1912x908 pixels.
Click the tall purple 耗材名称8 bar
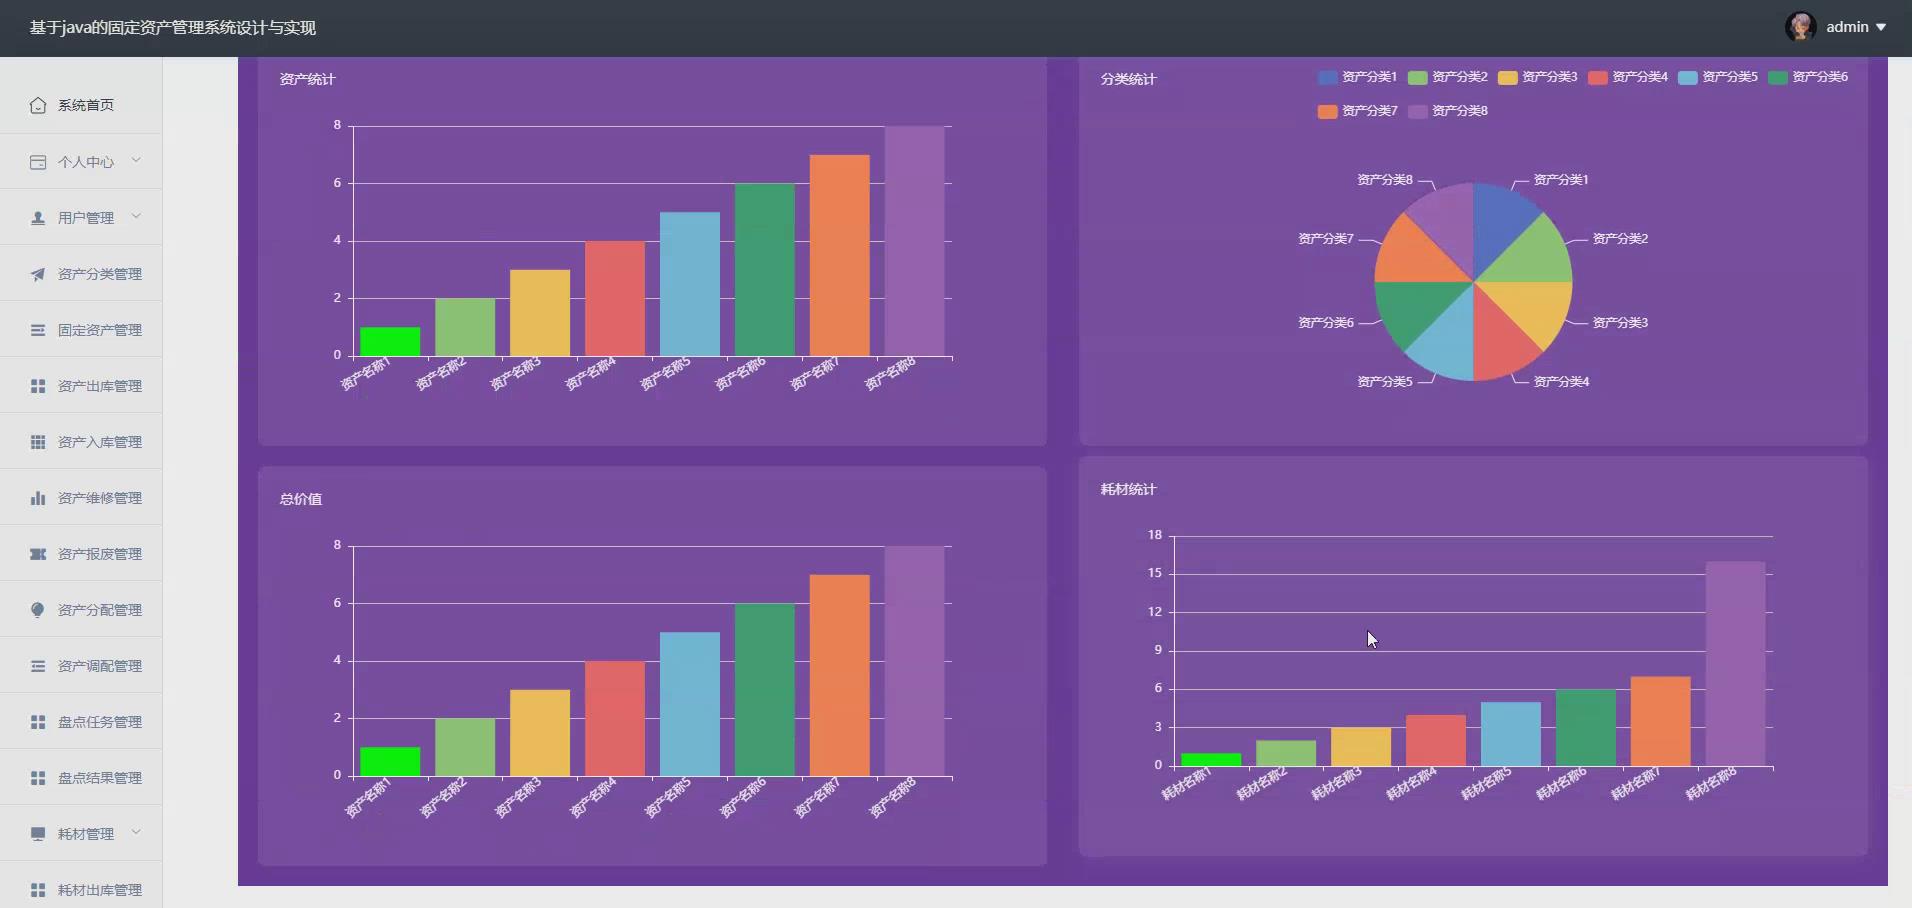(x=1735, y=664)
